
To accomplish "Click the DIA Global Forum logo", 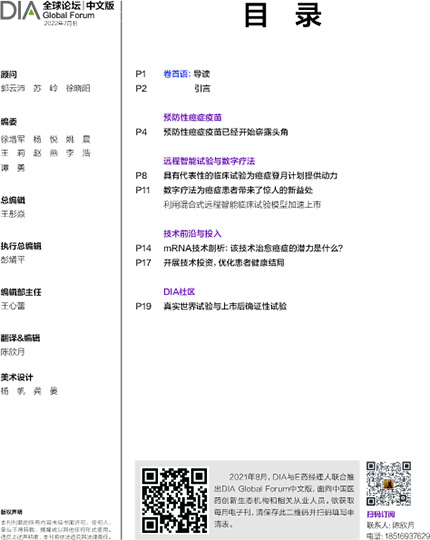I will (x=57, y=13).
